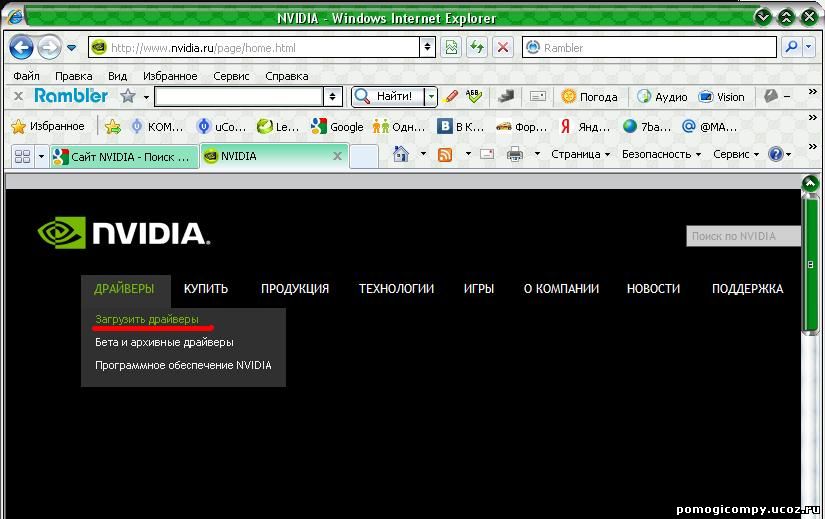
Task: Click the add to favorites bar star icon
Action: click(x=113, y=126)
